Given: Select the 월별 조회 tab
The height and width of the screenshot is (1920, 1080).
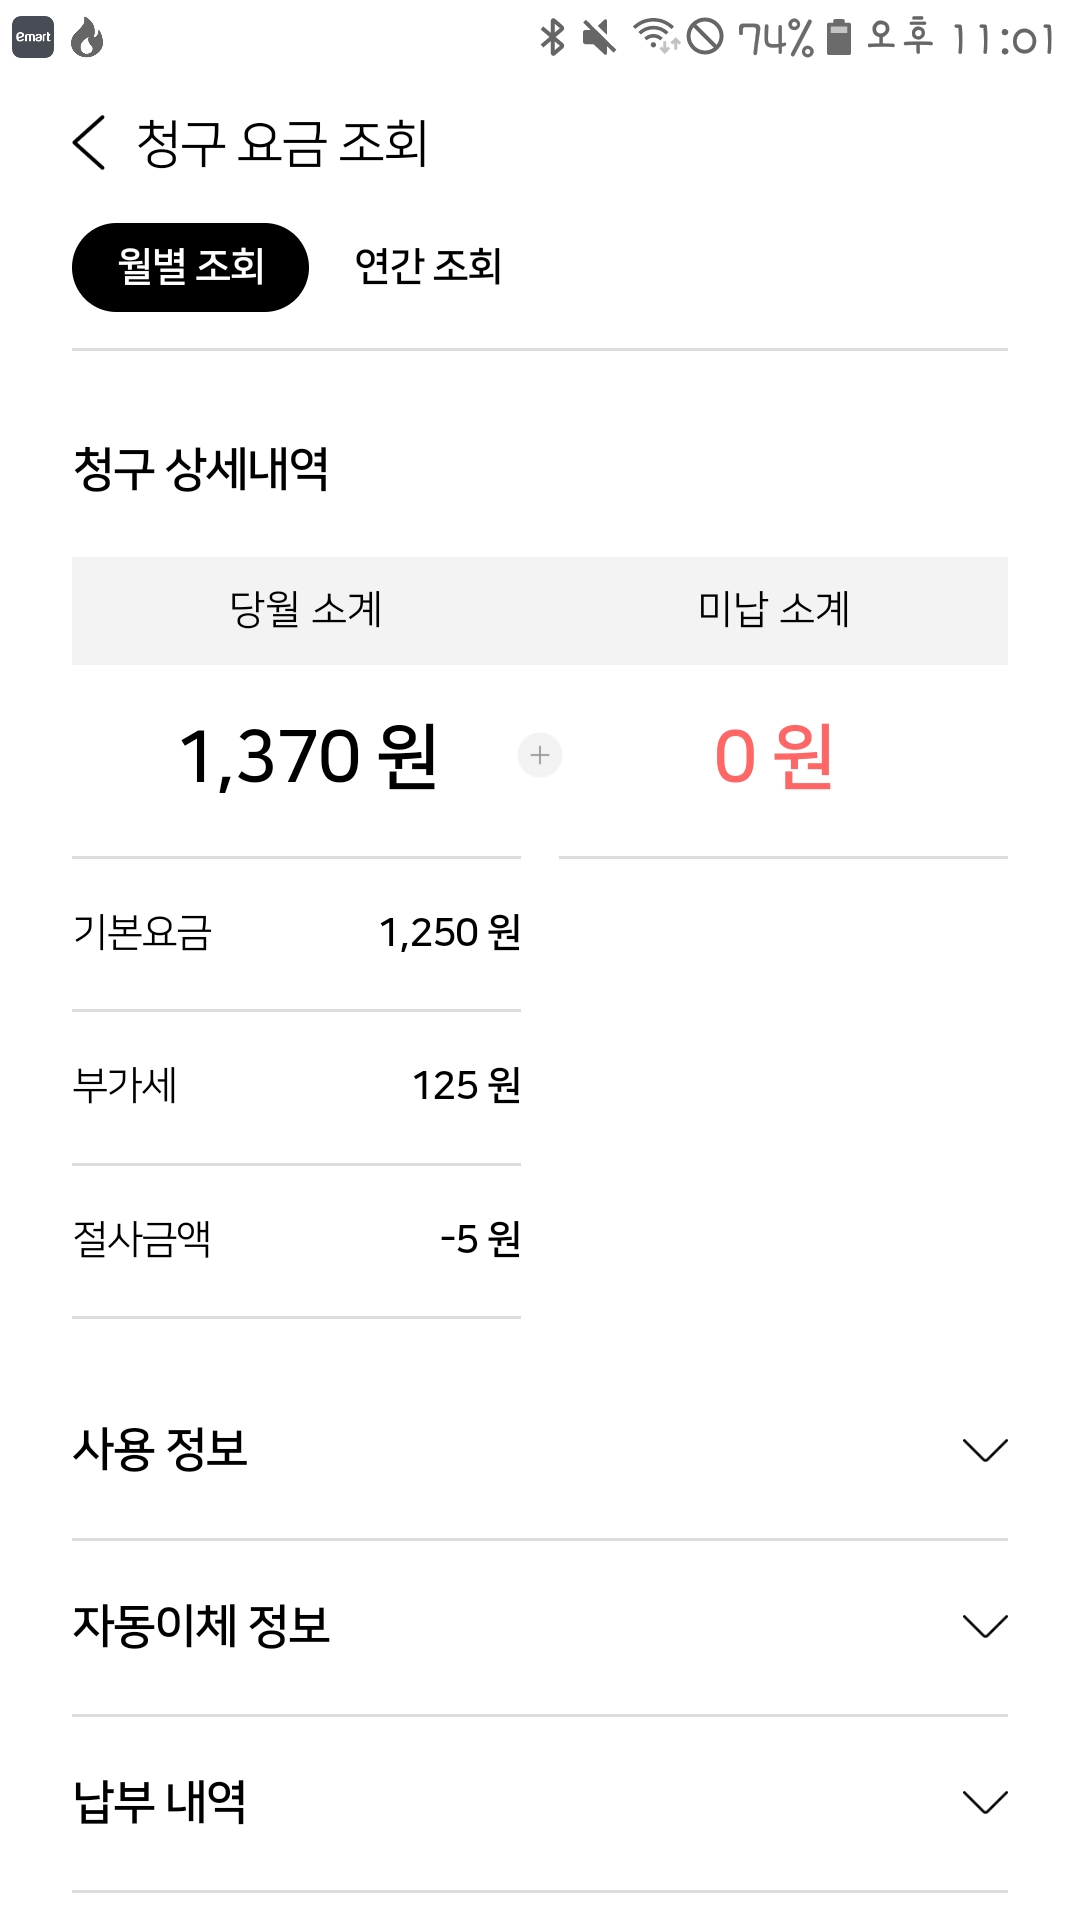Looking at the screenshot, I should 190,267.
